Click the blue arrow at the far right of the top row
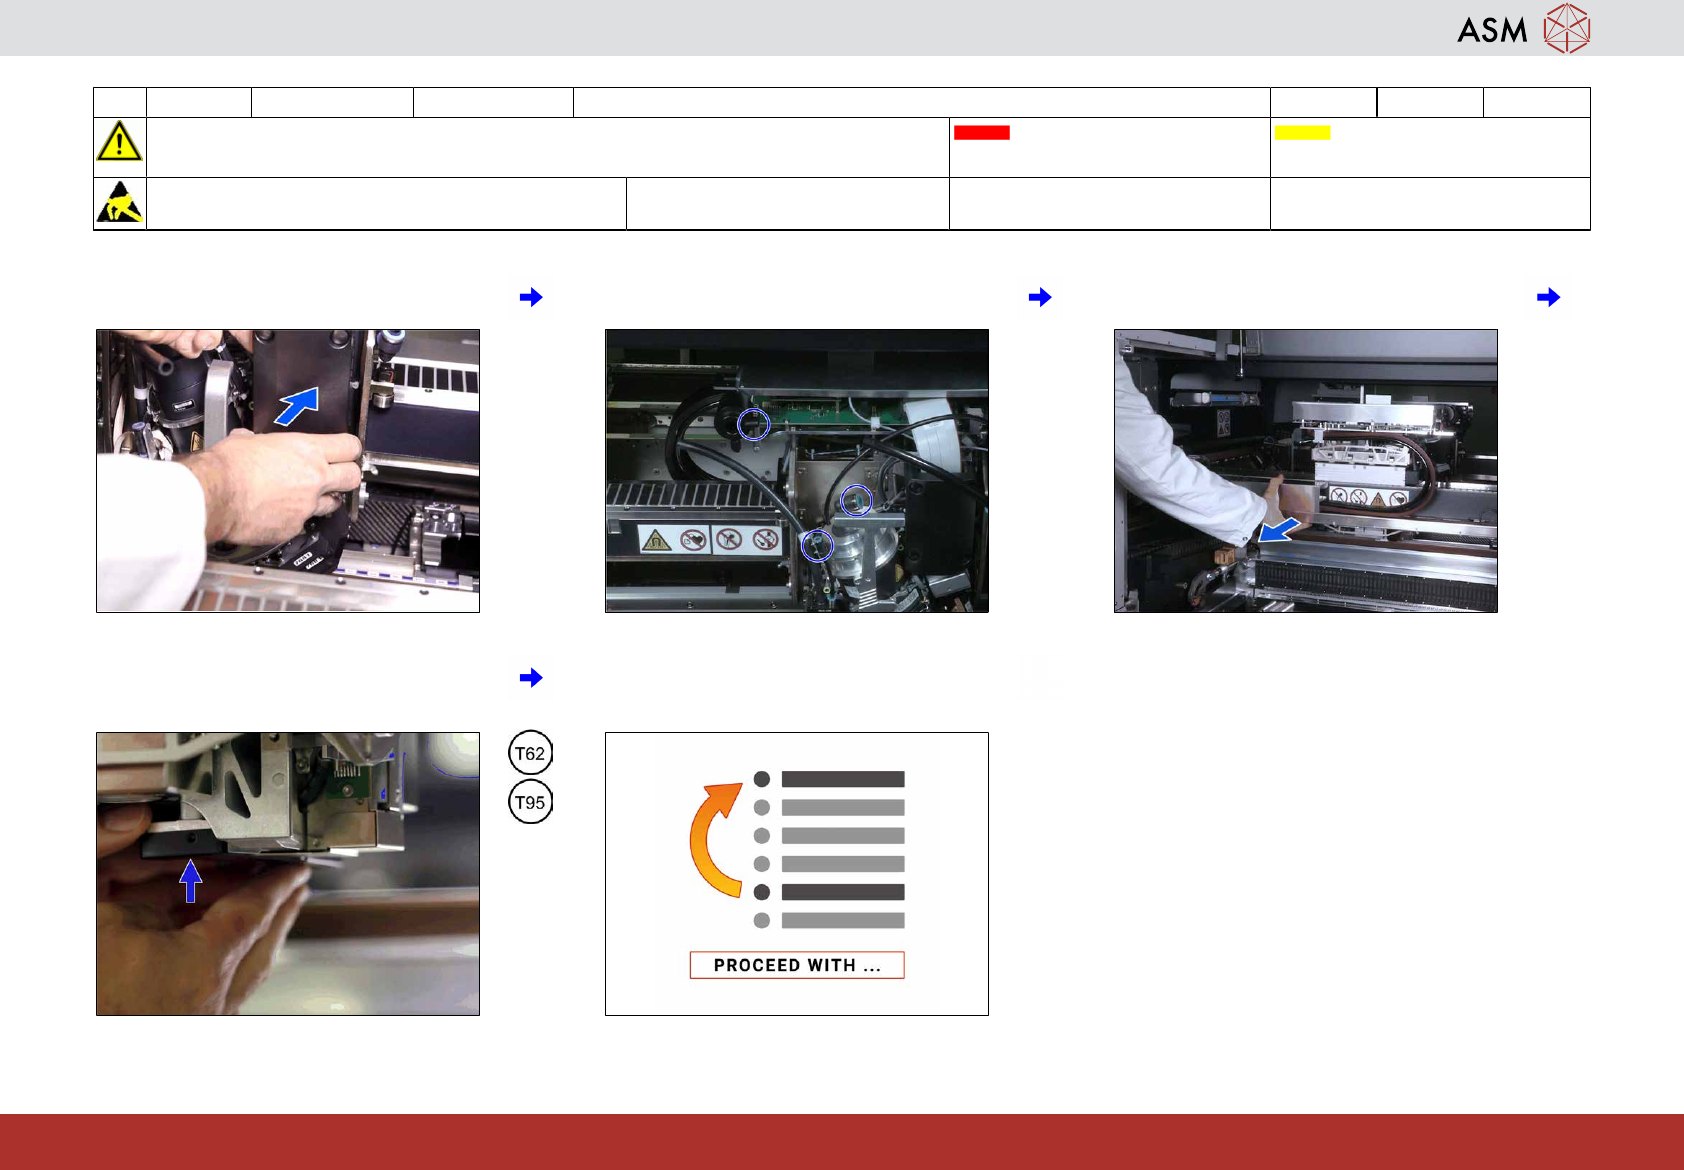Viewport: 1684px width, 1170px height. [x=1548, y=297]
